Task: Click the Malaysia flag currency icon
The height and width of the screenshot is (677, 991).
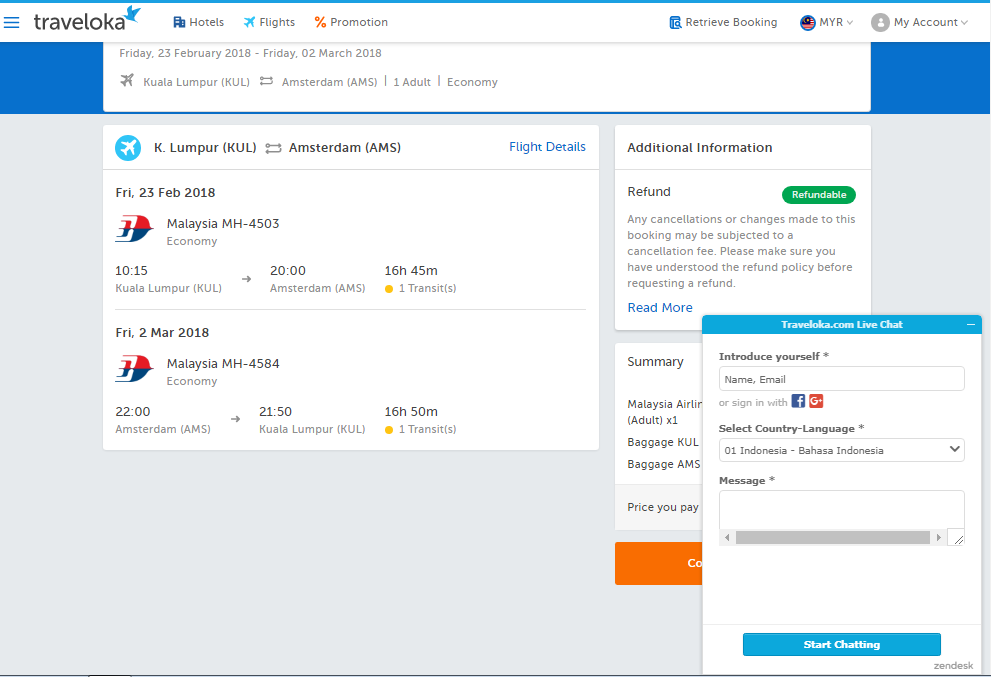Action: (x=808, y=23)
